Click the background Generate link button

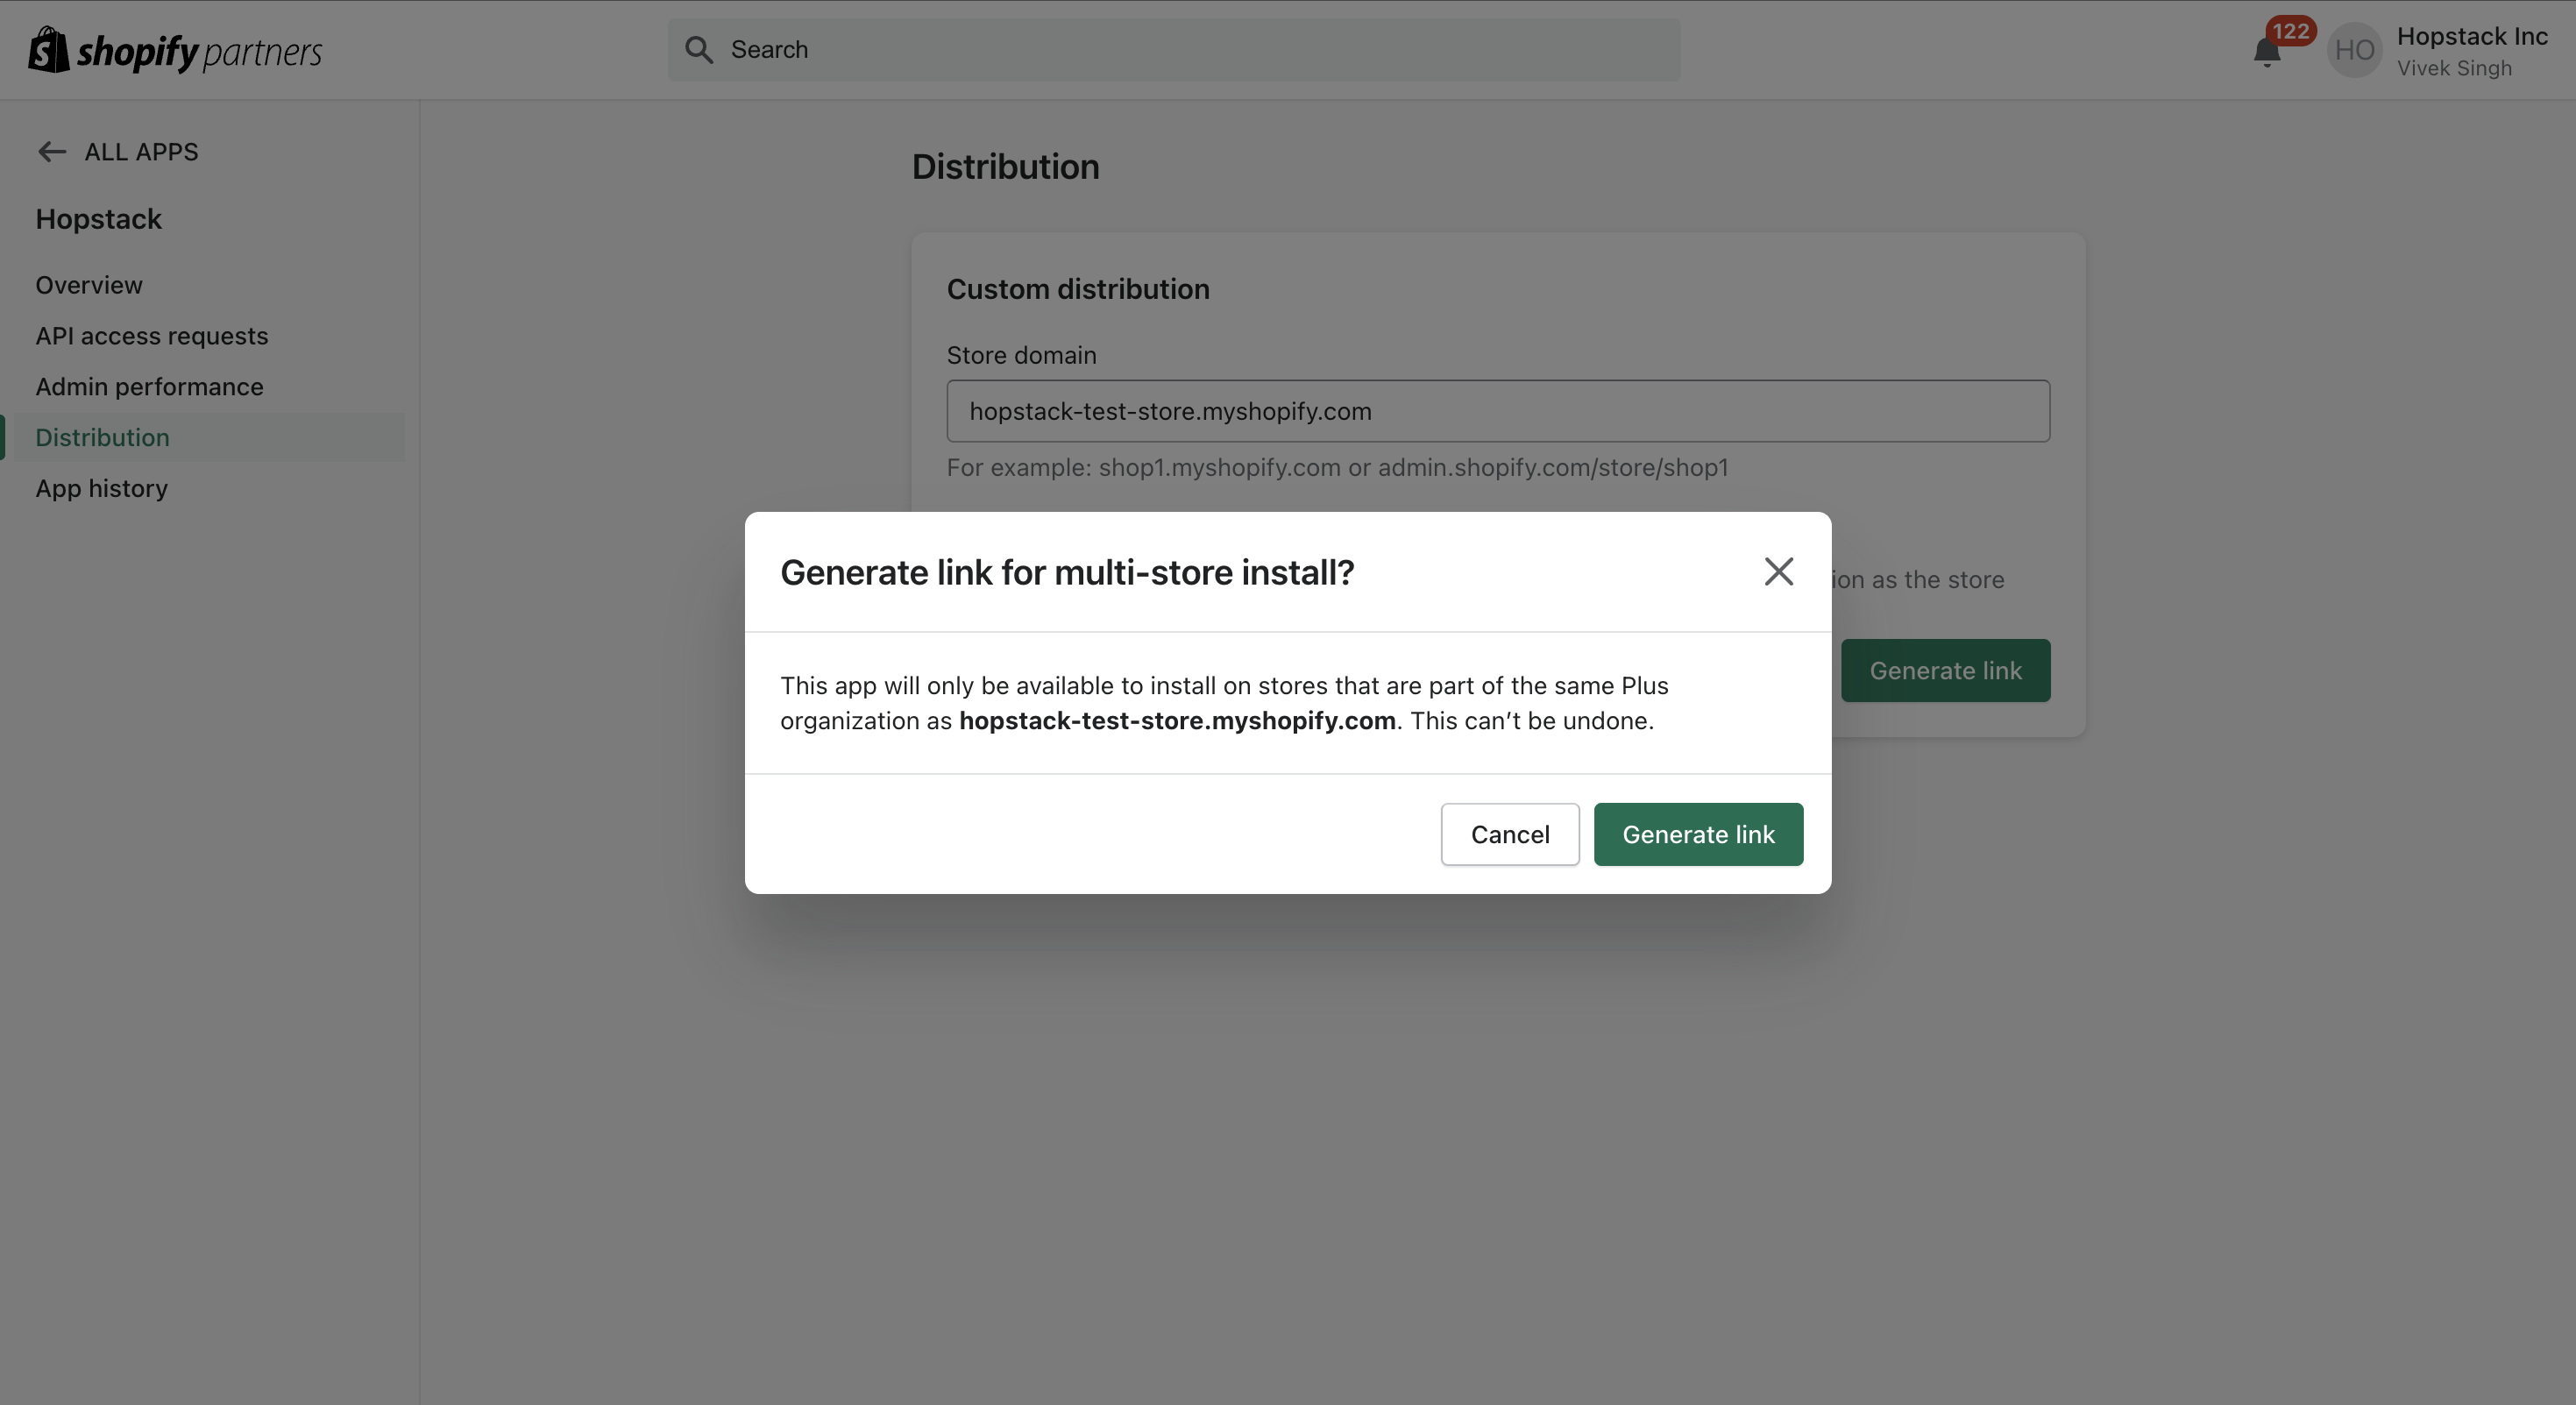[1945, 671]
